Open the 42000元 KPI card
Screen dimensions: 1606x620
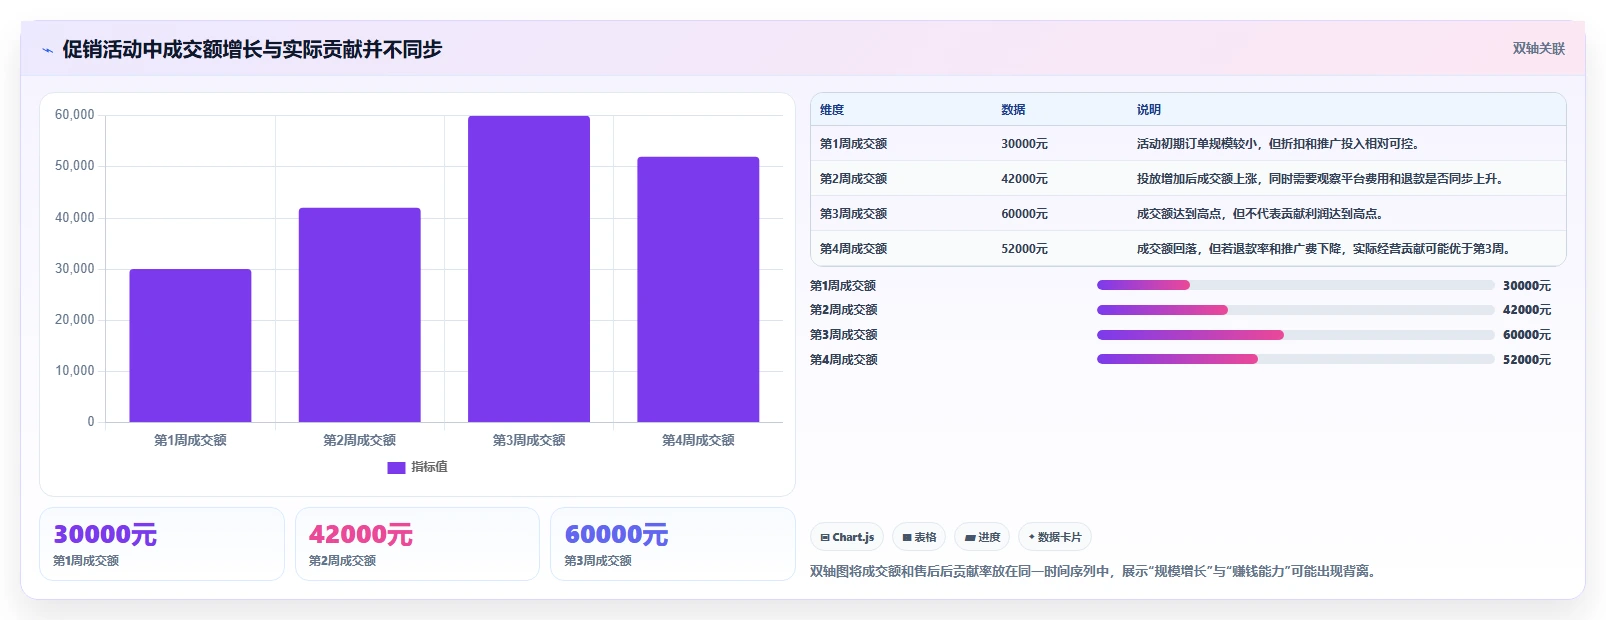[417, 544]
